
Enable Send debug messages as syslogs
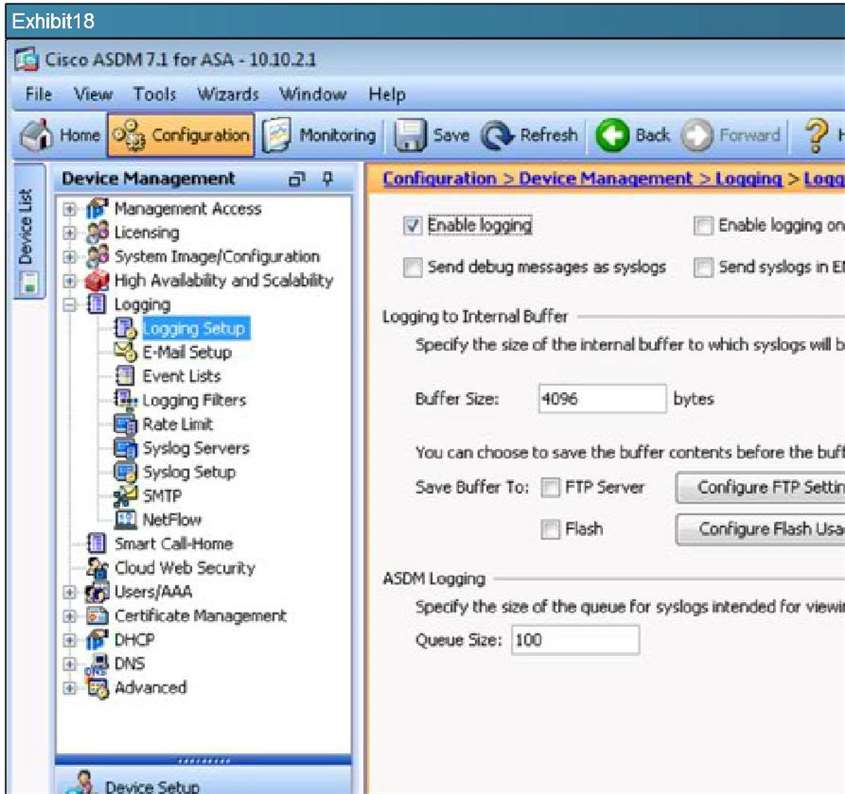coord(412,268)
